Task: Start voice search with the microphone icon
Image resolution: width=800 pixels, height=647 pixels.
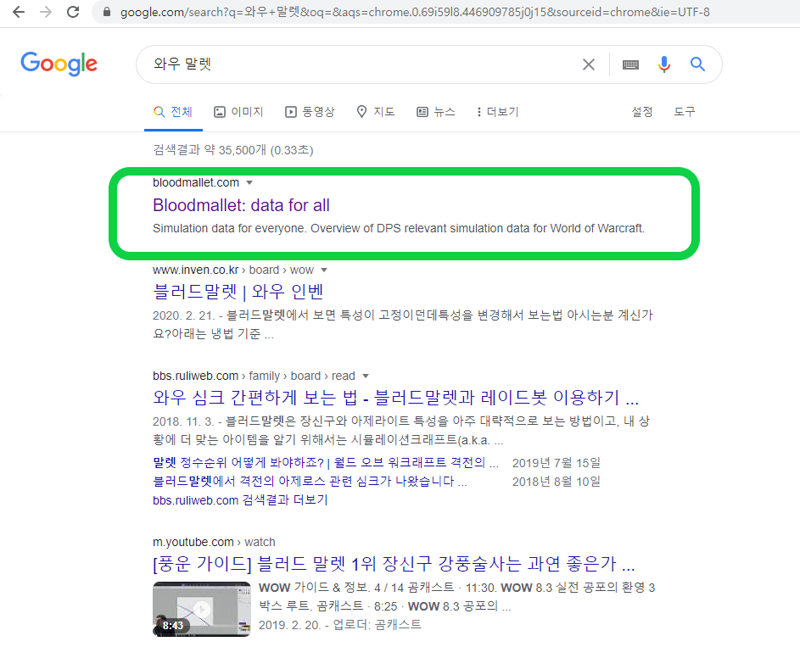Action: tap(664, 64)
